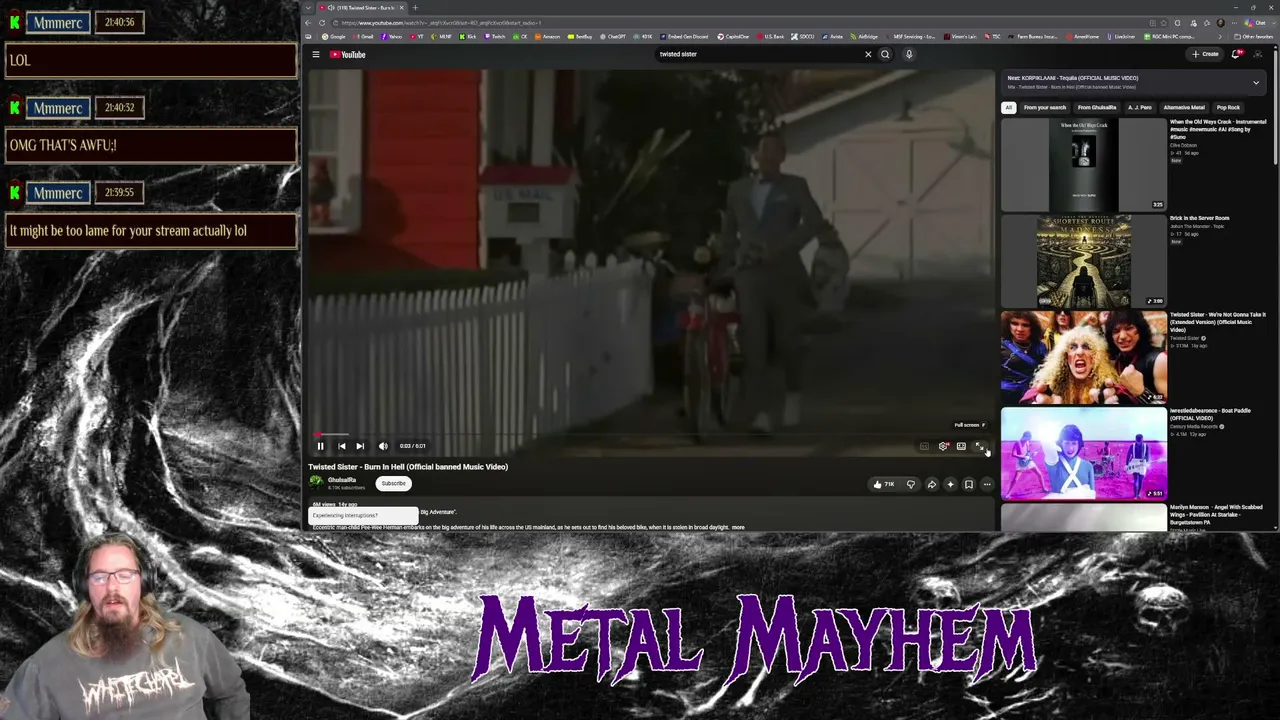1280x720 pixels.
Task: Share the video via share arrow
Action: tap(931, 485)
